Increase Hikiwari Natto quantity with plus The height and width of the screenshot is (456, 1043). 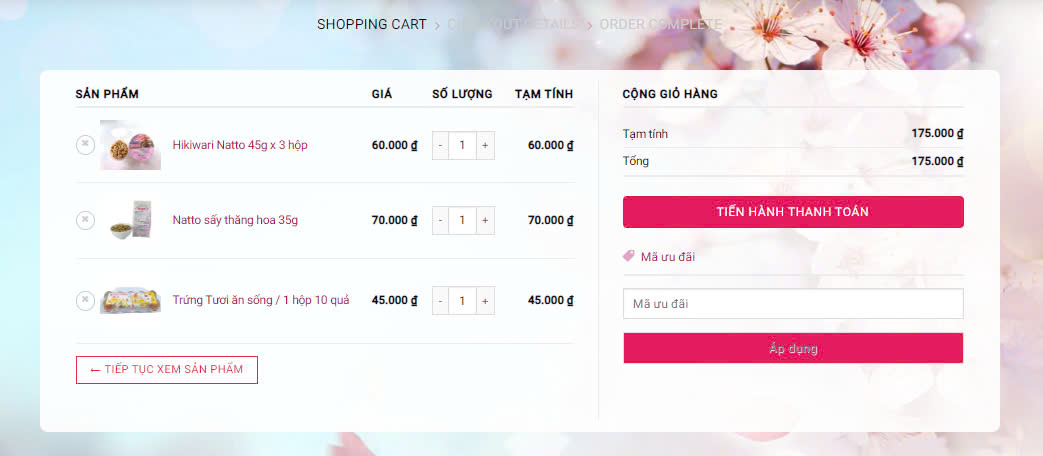pyautogui.click(x=485, y=145)
